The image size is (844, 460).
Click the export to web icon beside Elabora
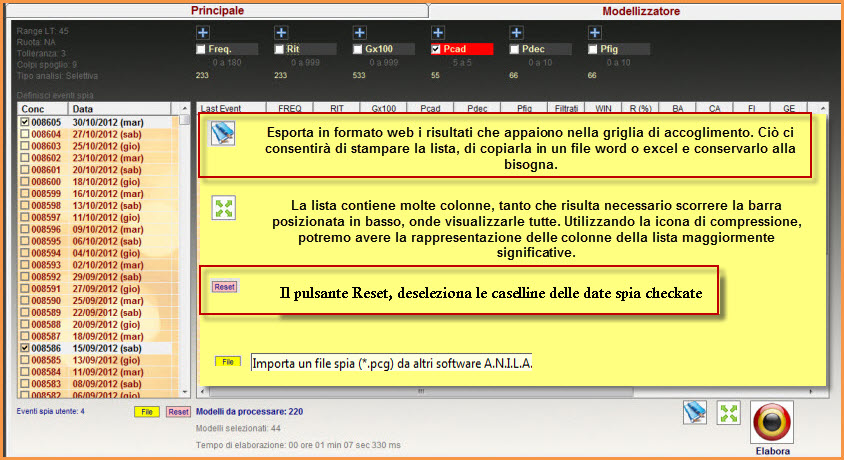click(x=695, y=413)
